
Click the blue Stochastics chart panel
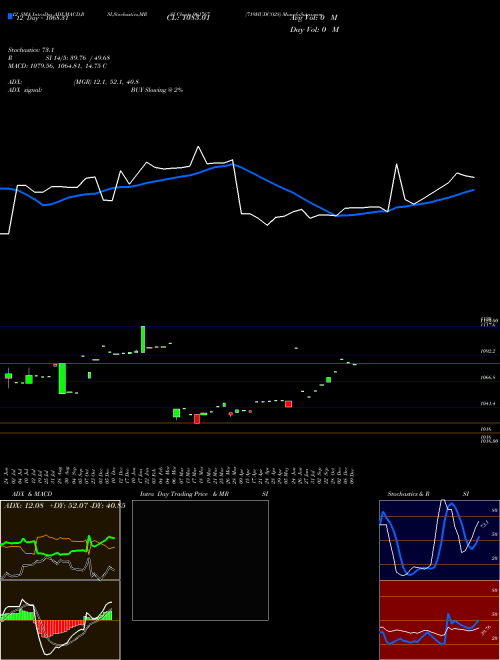pyautogui.click(x=439, y=540)
